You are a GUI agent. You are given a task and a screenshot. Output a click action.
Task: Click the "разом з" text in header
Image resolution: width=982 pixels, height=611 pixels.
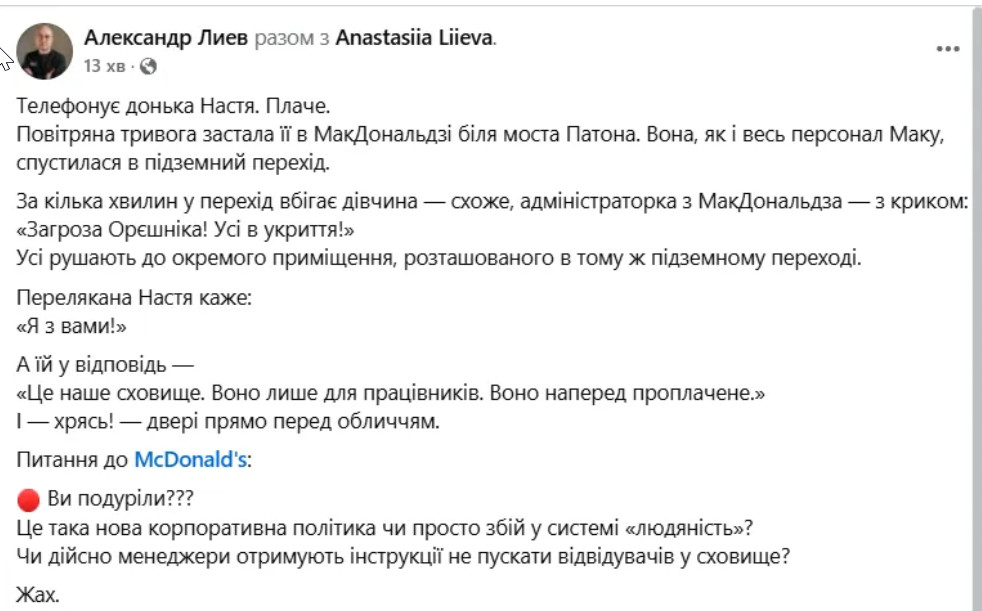(293, 38)
